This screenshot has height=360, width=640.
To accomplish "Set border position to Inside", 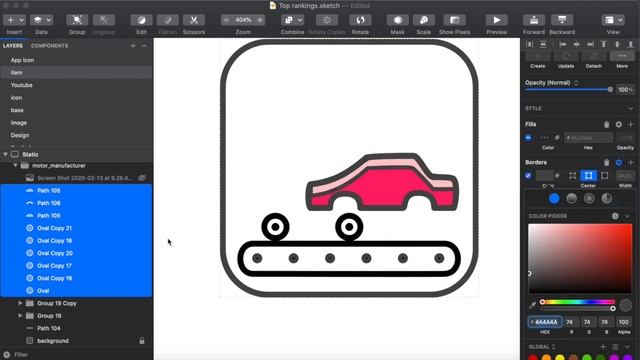I will (573, 176).
